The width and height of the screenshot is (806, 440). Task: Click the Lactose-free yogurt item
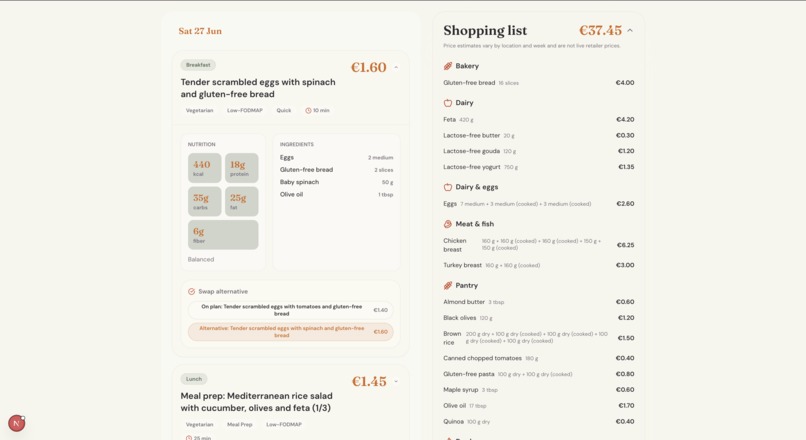[x=539, y=167]
